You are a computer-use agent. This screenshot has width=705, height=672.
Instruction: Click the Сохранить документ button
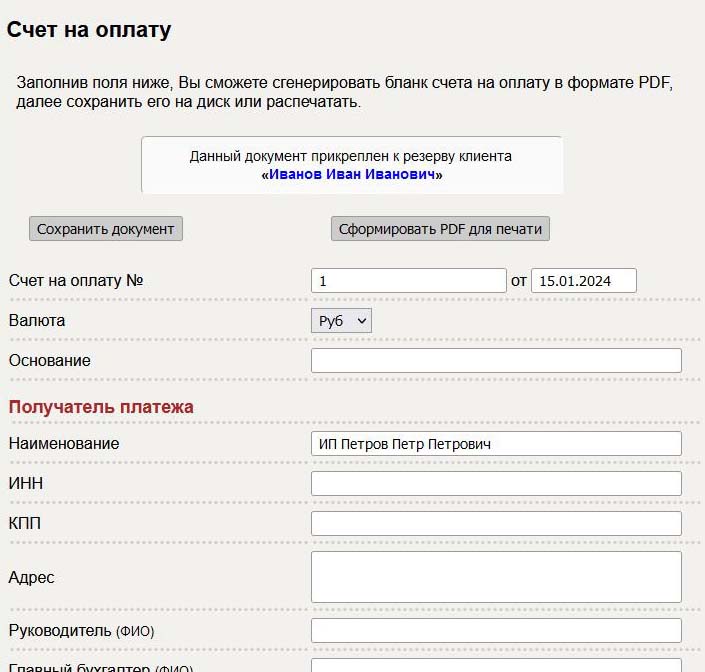[x=106, y=229]
